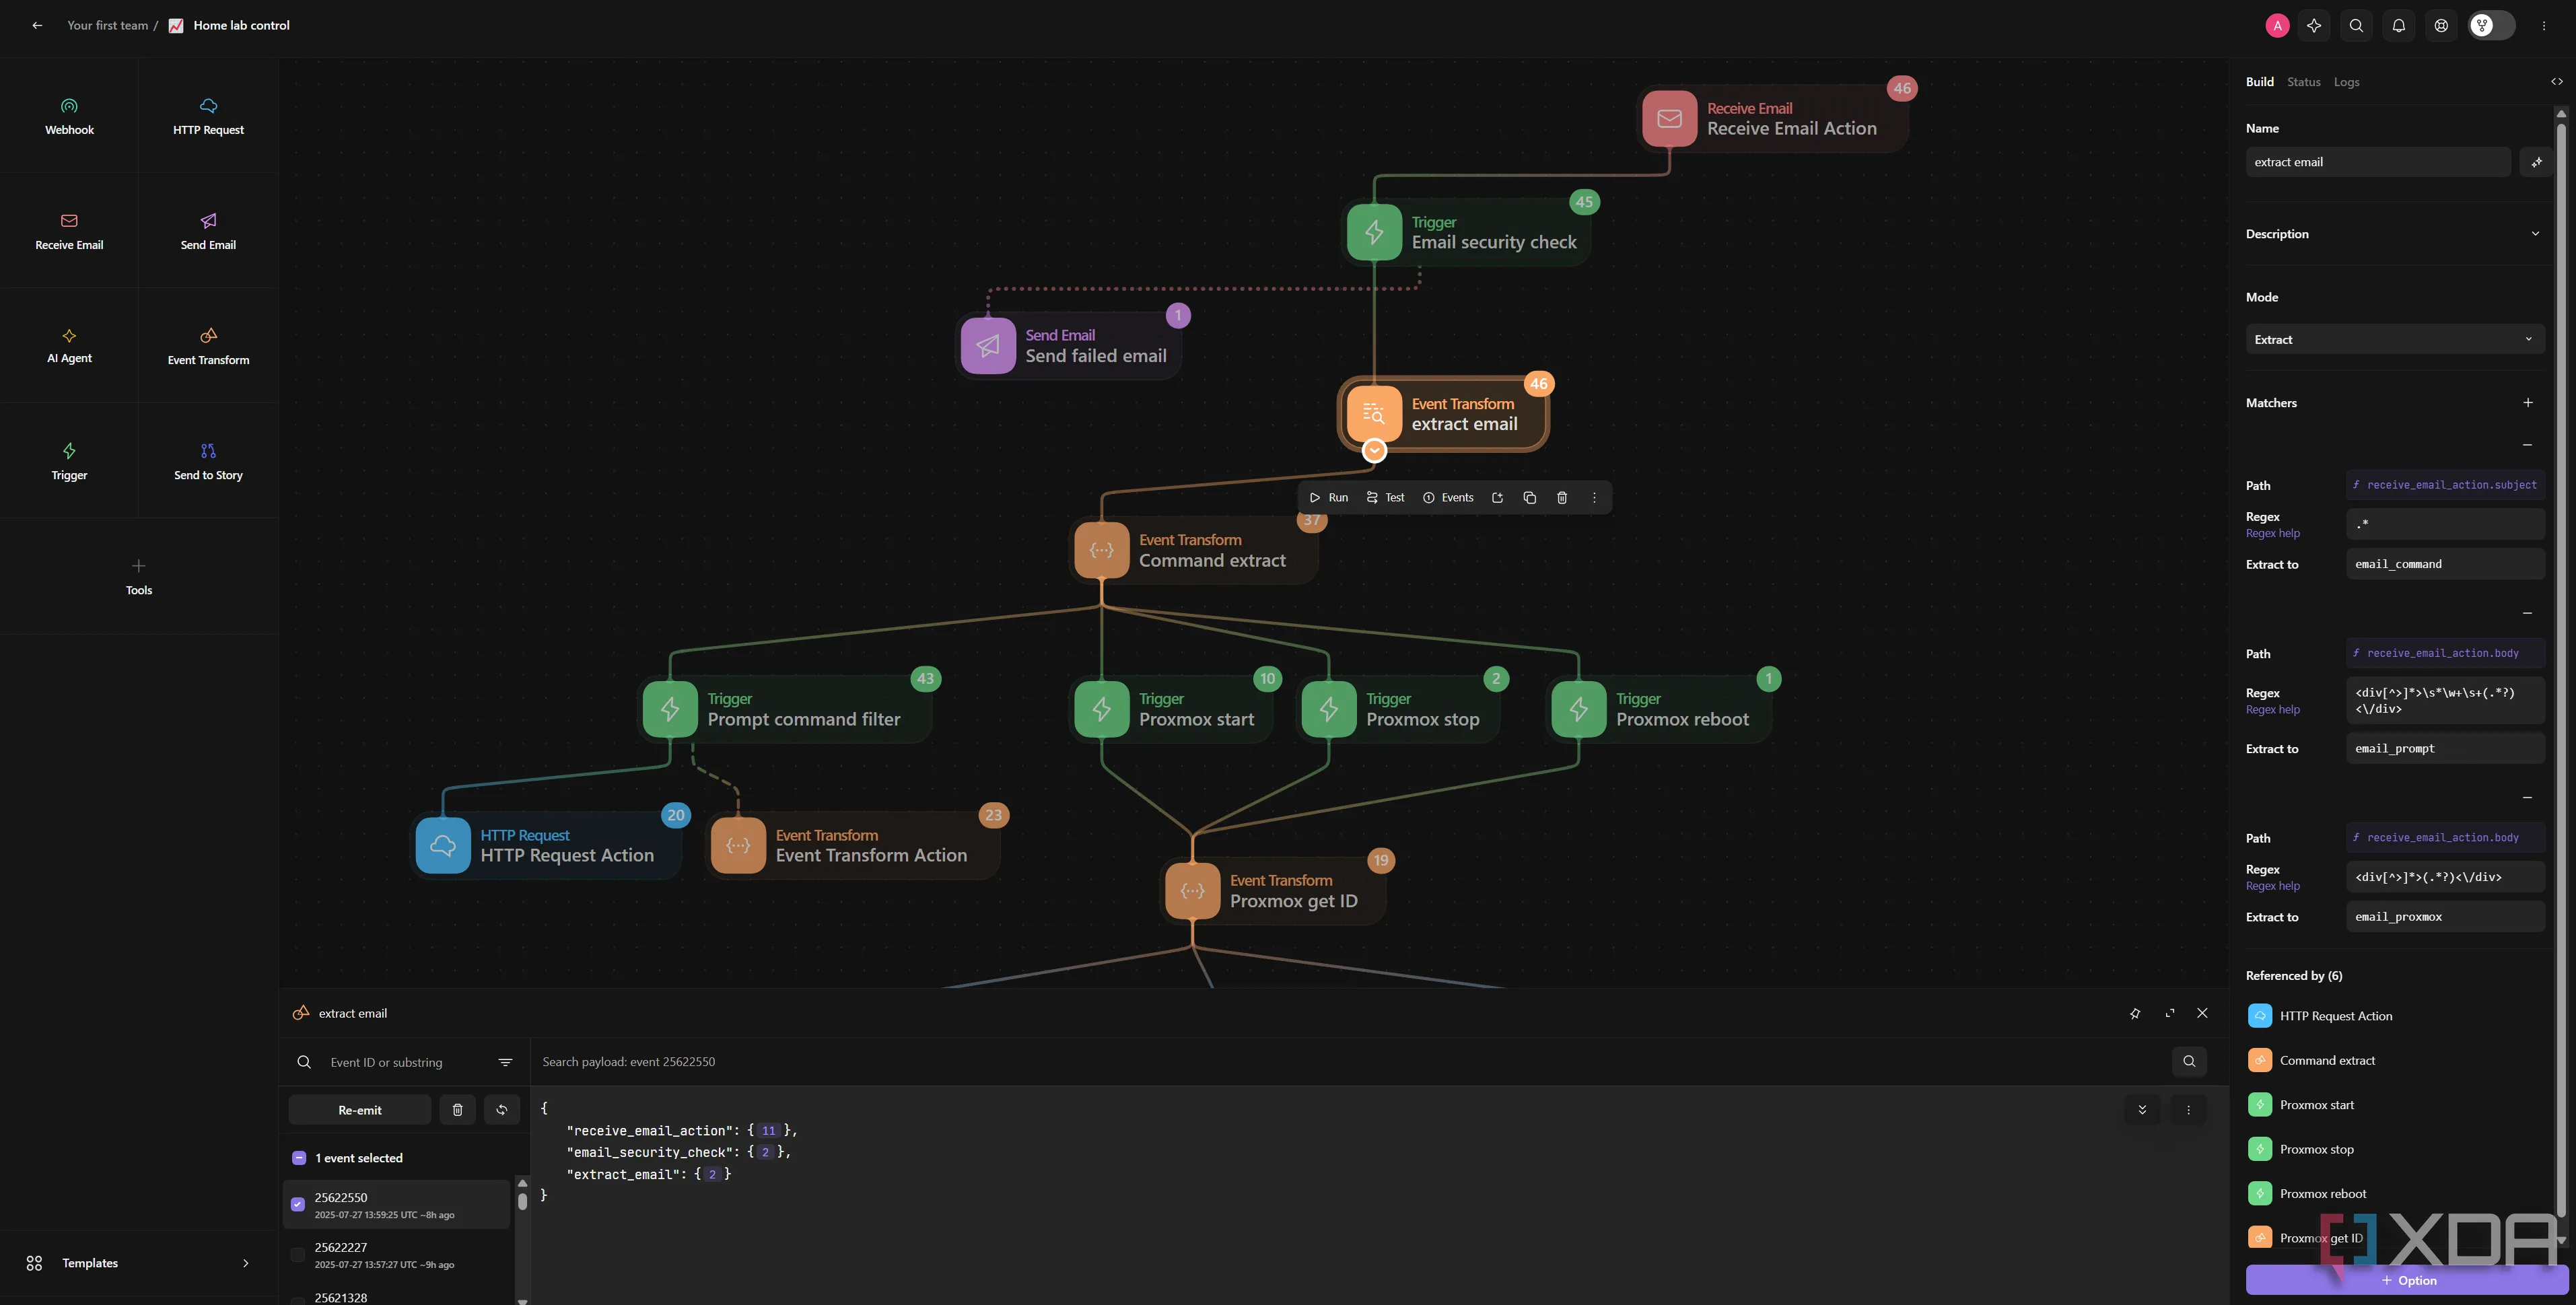Switch to the Logs tab
This screenshot has width=2576, height=1305.
click(x=2346, y=82)
